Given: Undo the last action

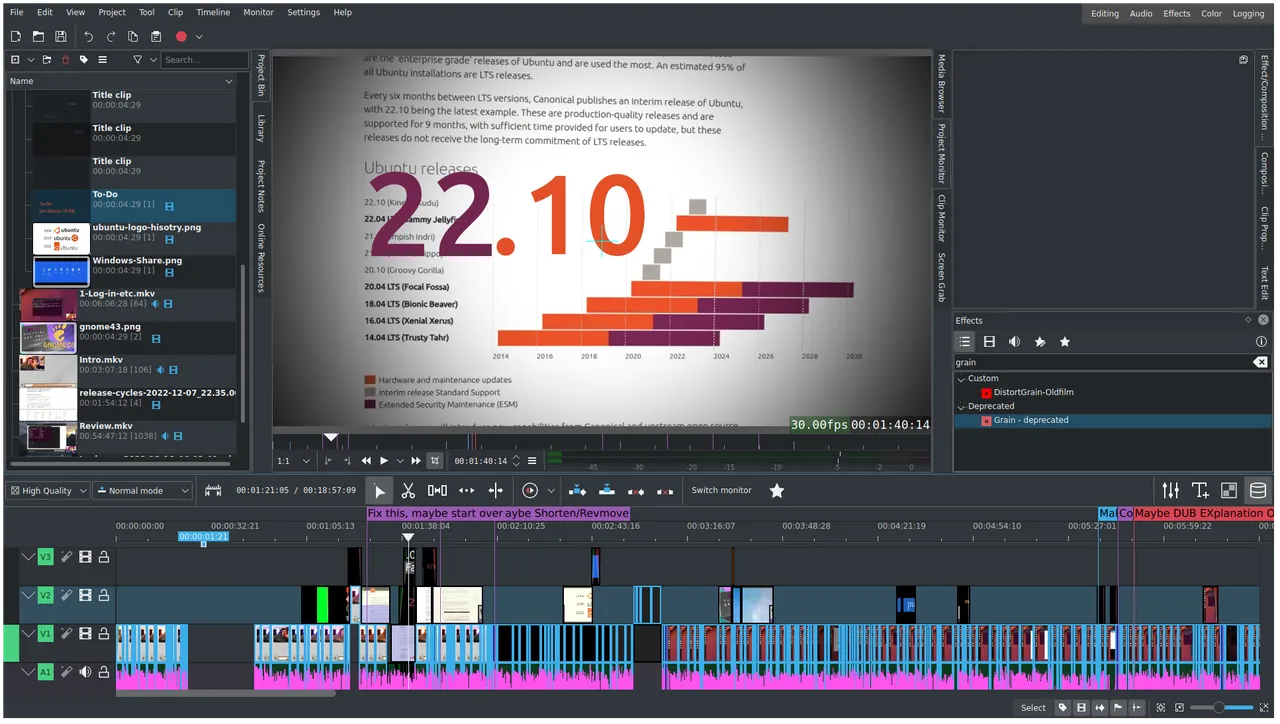Looking at the screenshot, I should [x=88, y=37].
